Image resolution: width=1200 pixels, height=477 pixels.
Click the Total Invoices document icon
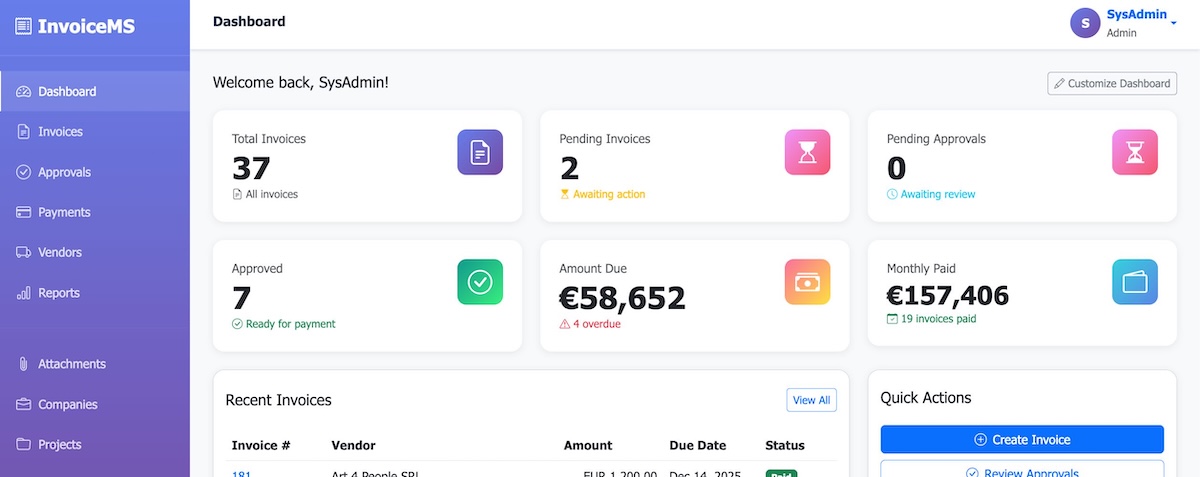(x=480, y=152)
